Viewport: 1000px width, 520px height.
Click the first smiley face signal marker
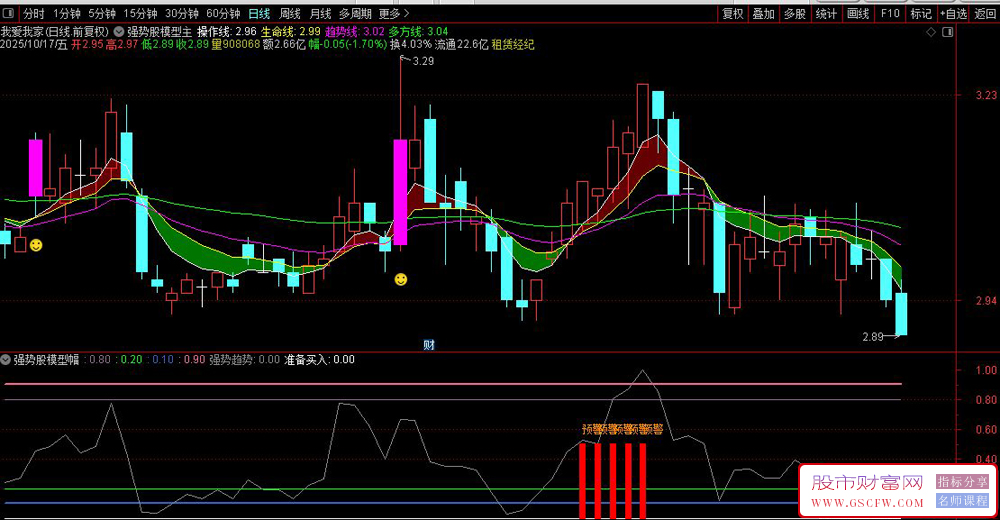pyautogui.click(x=36, y=245)
